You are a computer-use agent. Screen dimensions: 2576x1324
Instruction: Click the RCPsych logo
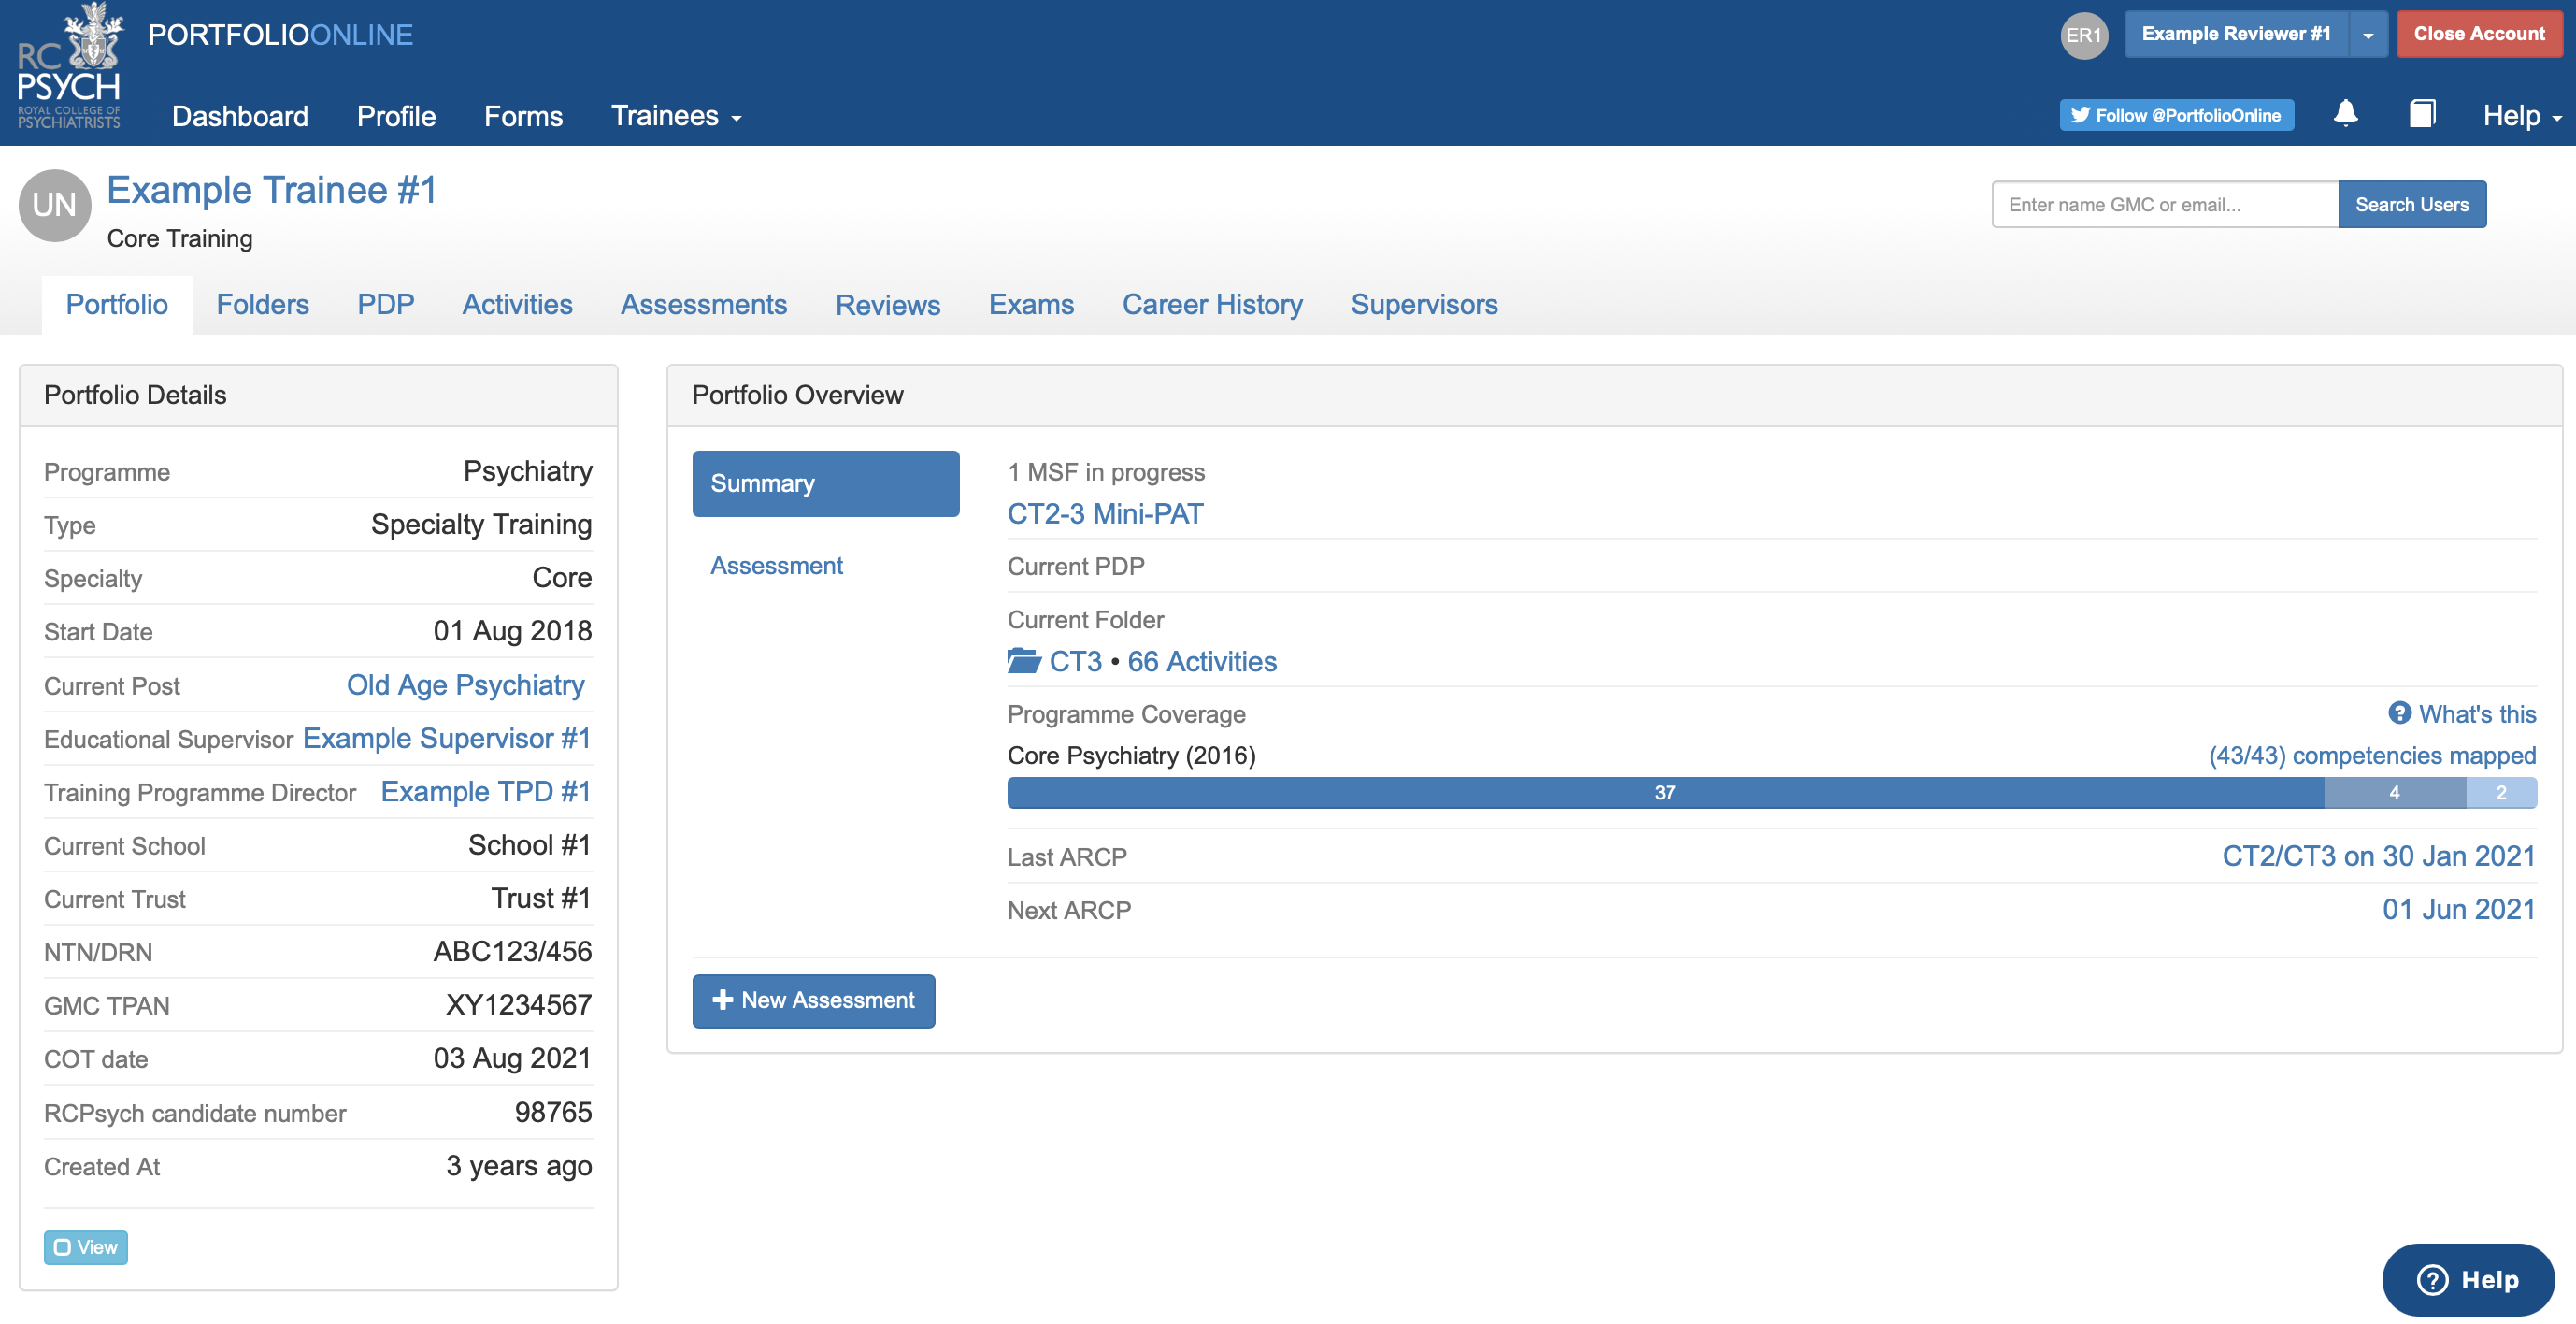click(x=69, y=70)
